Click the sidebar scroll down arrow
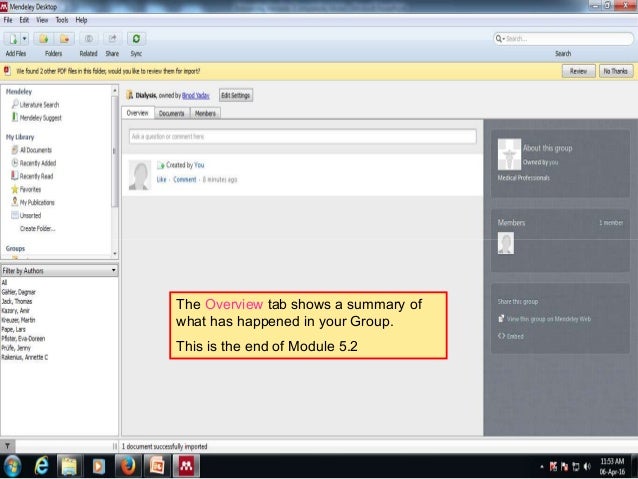Viewport: 638px width, 479px height. pyautogui.click(x=115, y=254)
